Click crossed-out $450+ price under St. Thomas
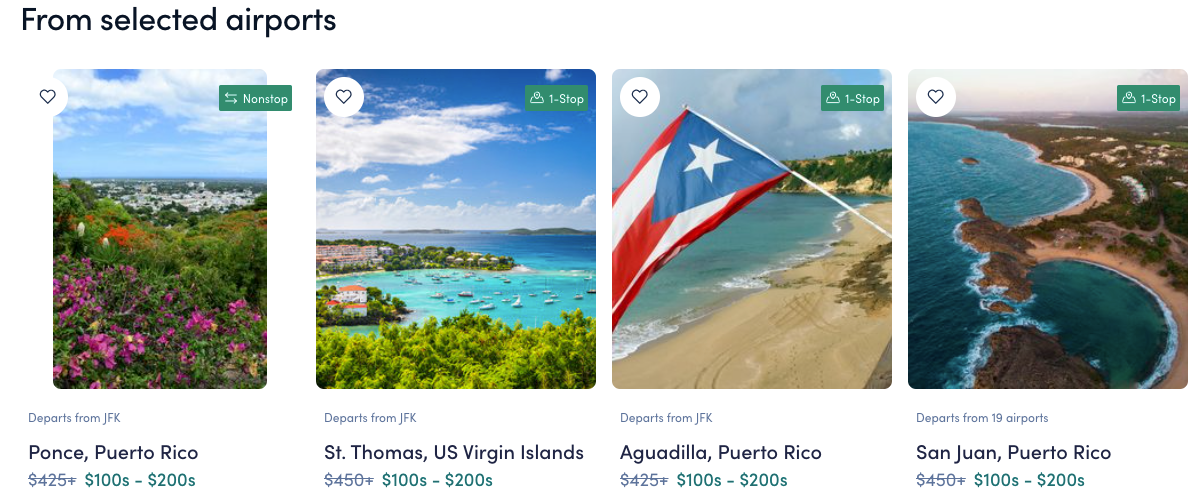 tap(349, 480)
